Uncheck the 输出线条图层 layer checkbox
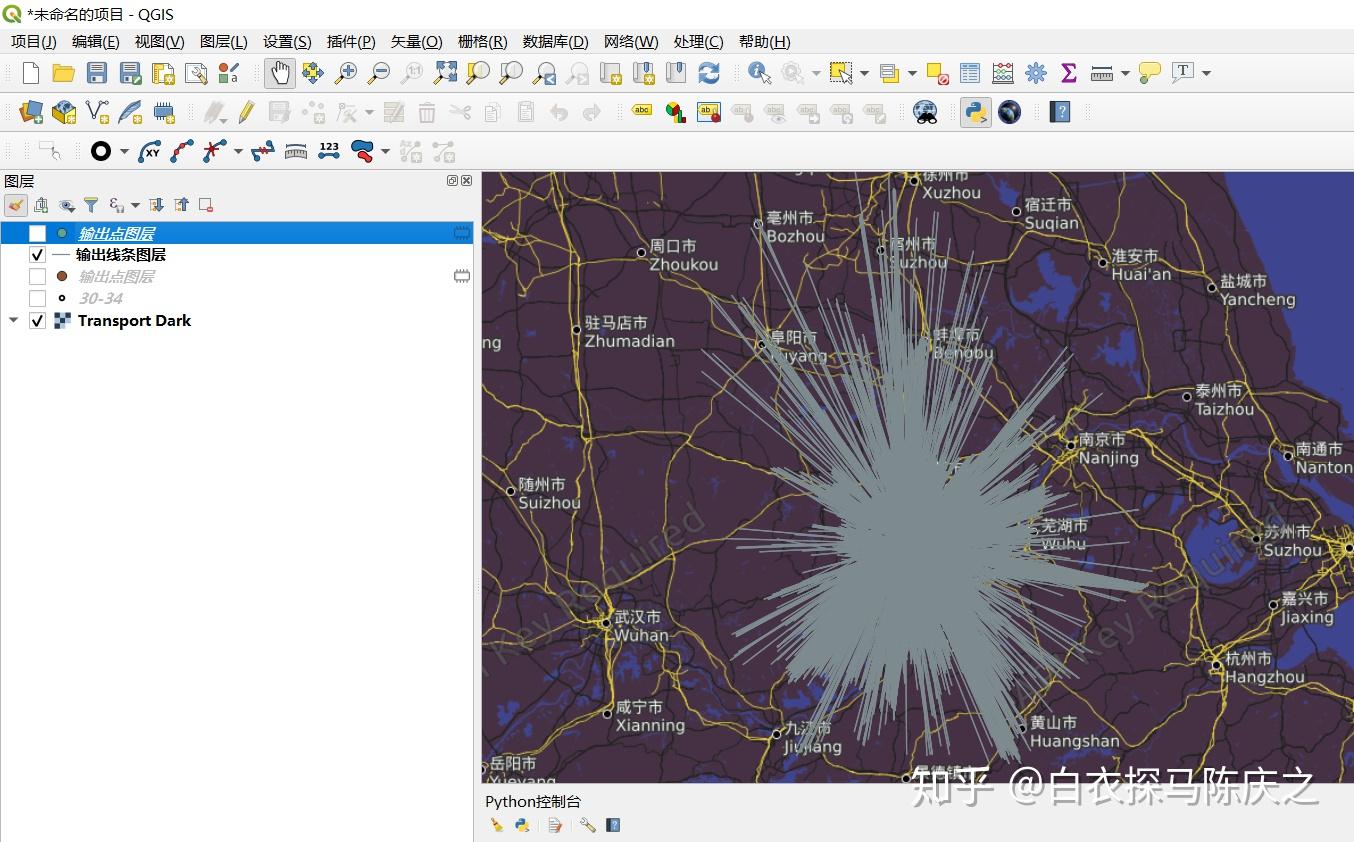Image resolution: width=1354 pixels, height=842 pixels. coord(38,255)
